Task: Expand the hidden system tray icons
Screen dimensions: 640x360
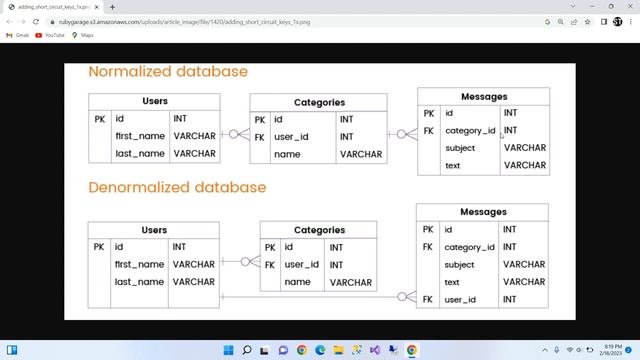Action: coord(544,350)
